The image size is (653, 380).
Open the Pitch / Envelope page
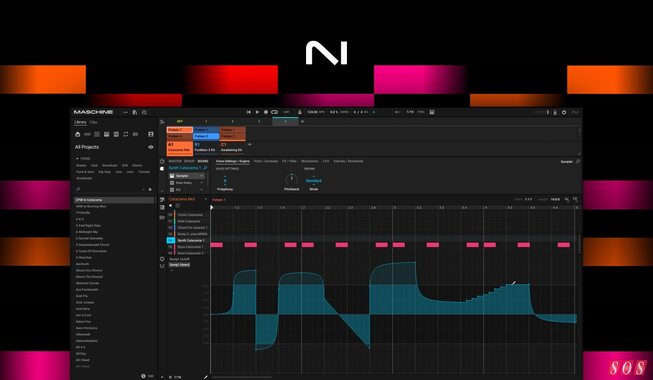266,161
